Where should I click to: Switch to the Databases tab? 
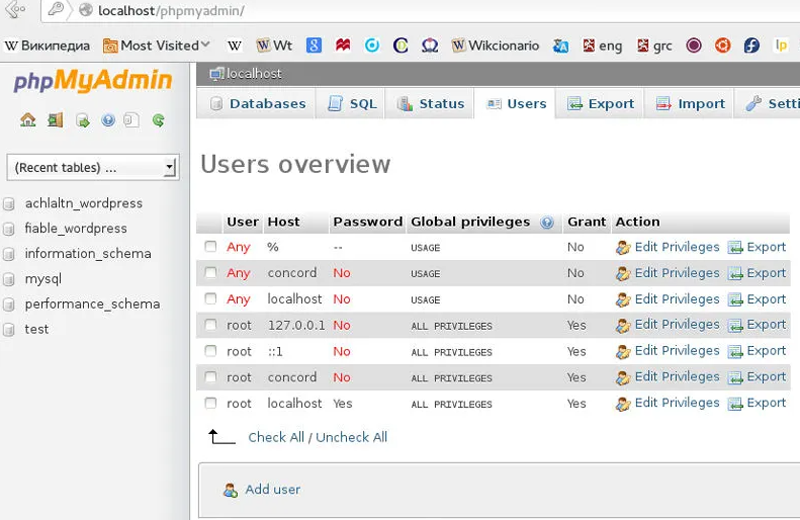coord(257,104)
